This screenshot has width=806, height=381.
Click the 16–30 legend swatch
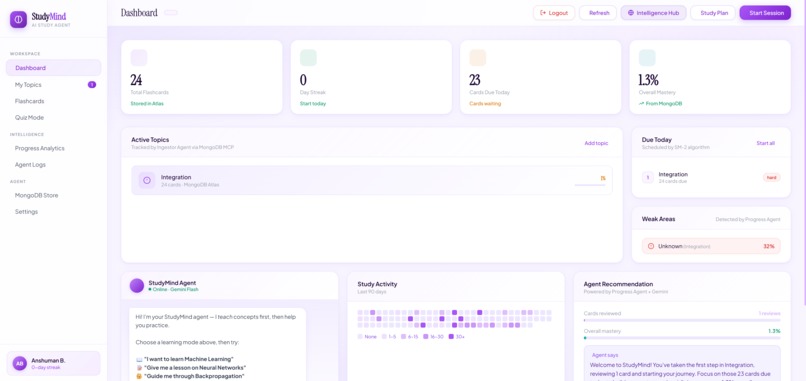point(426,337)
